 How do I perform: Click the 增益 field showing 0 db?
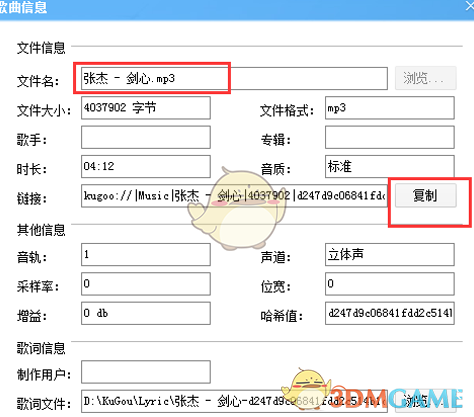pos(146,313)
